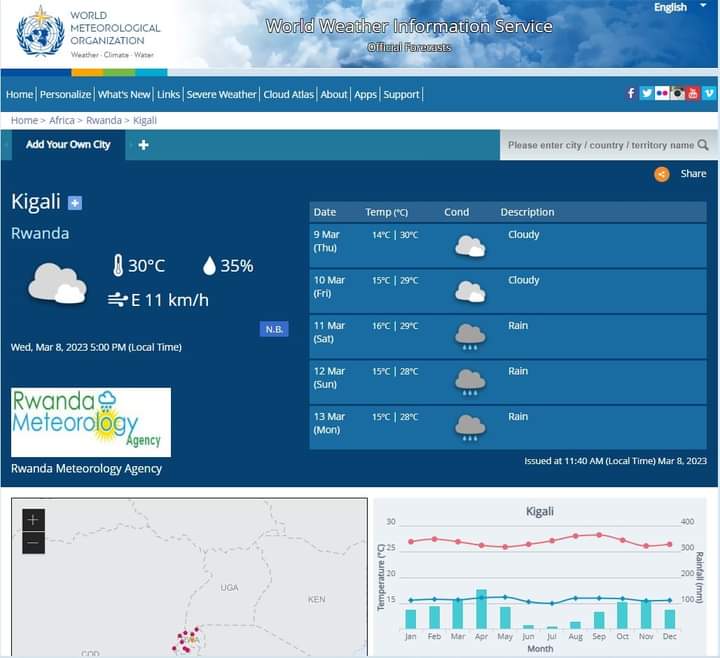Open the Vimeo social icon
The image size is (720, 658).
click(709, 93)
